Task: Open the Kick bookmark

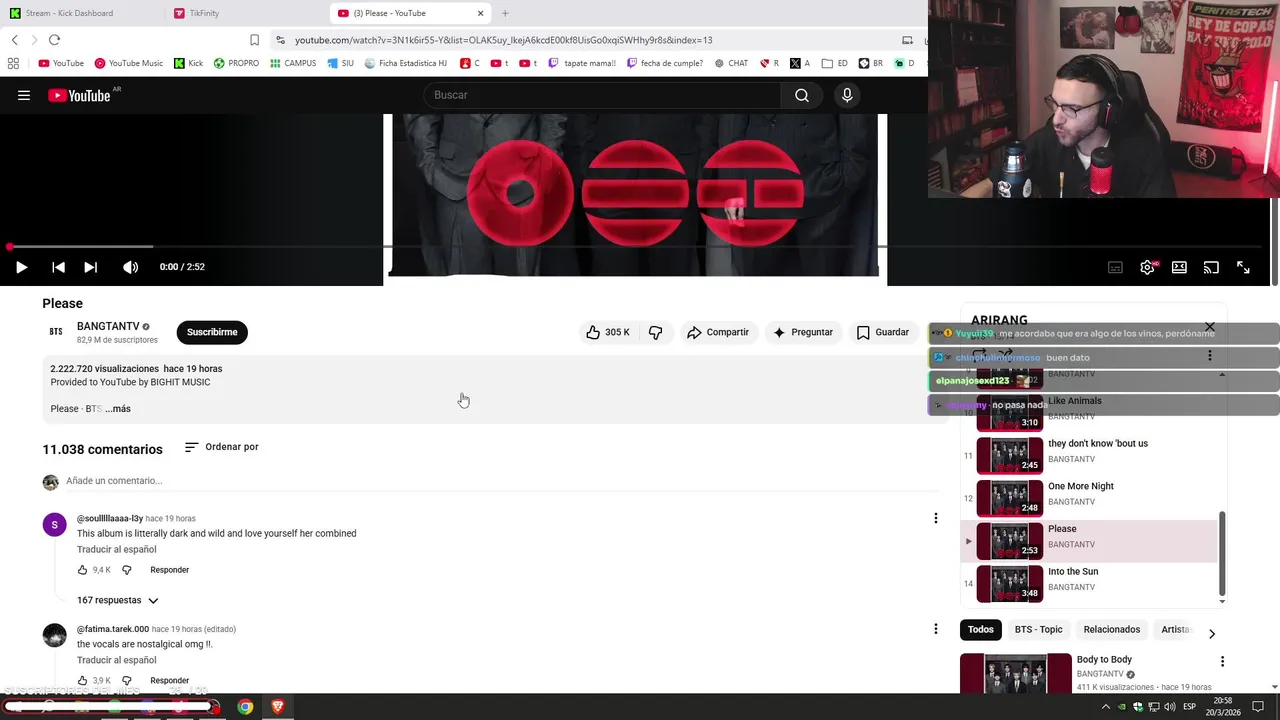Action: 188,63
